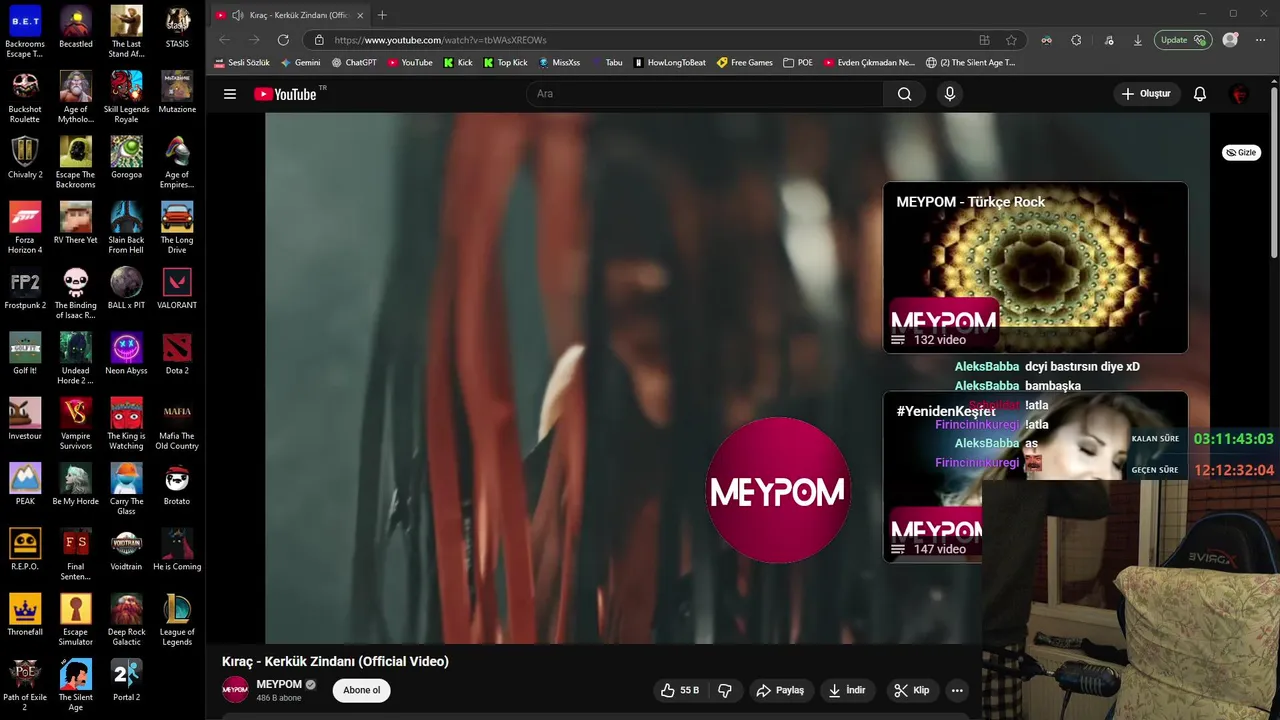This screenshot has height=720, width=1280.
Task: Launch Portal 2 desktop shortcut
Action: coord(126,680)
